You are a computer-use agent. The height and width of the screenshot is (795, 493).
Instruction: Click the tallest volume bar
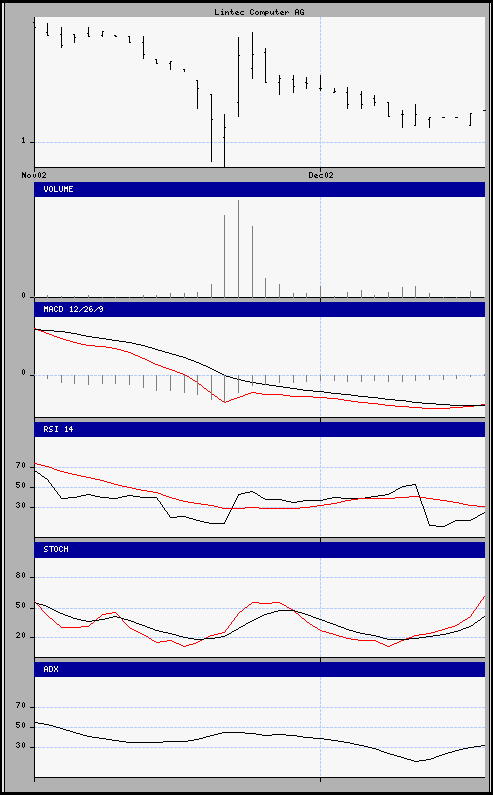pos(238,248)
